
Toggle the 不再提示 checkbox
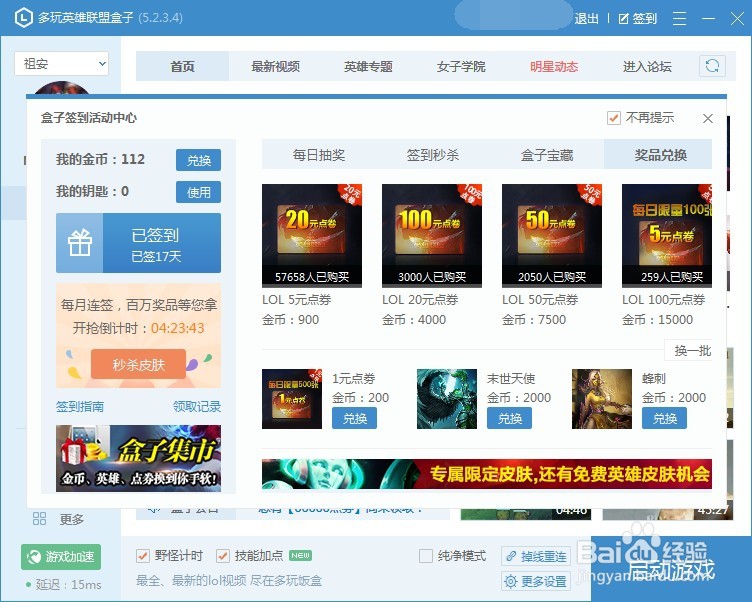pyautogui.click(x=613, y=118)
